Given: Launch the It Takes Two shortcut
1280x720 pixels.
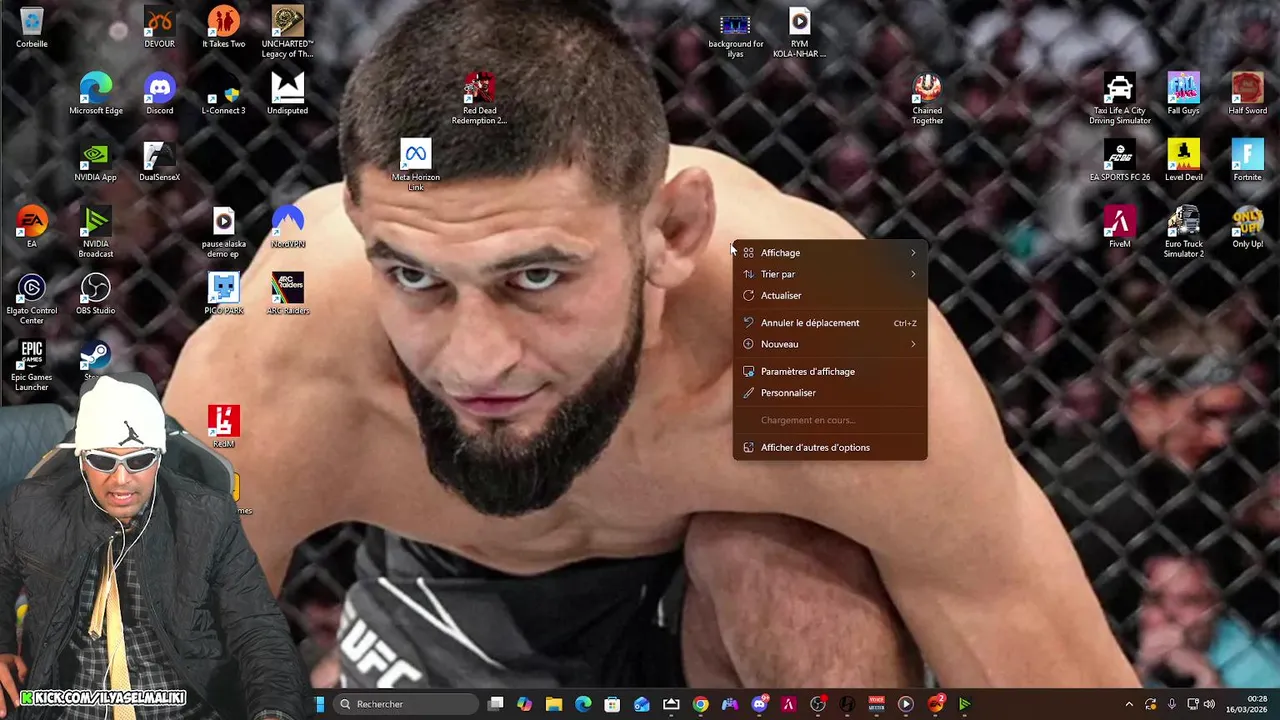Looking at the screenshot, I should pos(223,27).
